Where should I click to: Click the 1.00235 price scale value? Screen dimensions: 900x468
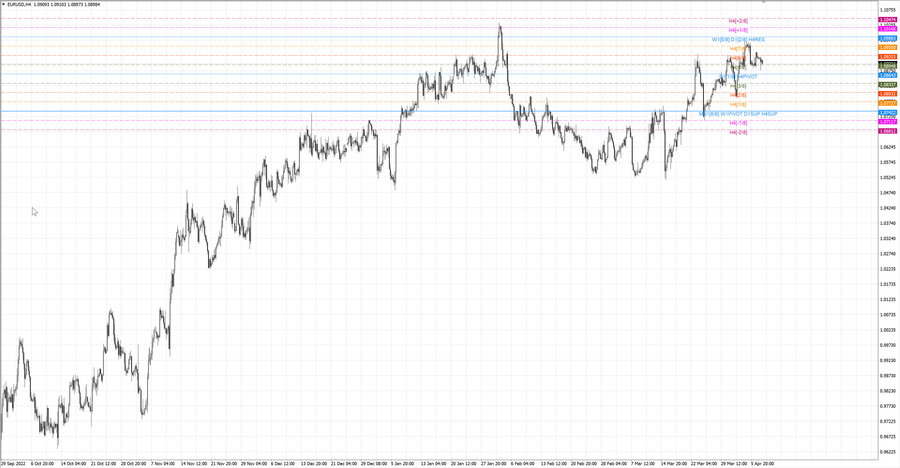[888, 330]
